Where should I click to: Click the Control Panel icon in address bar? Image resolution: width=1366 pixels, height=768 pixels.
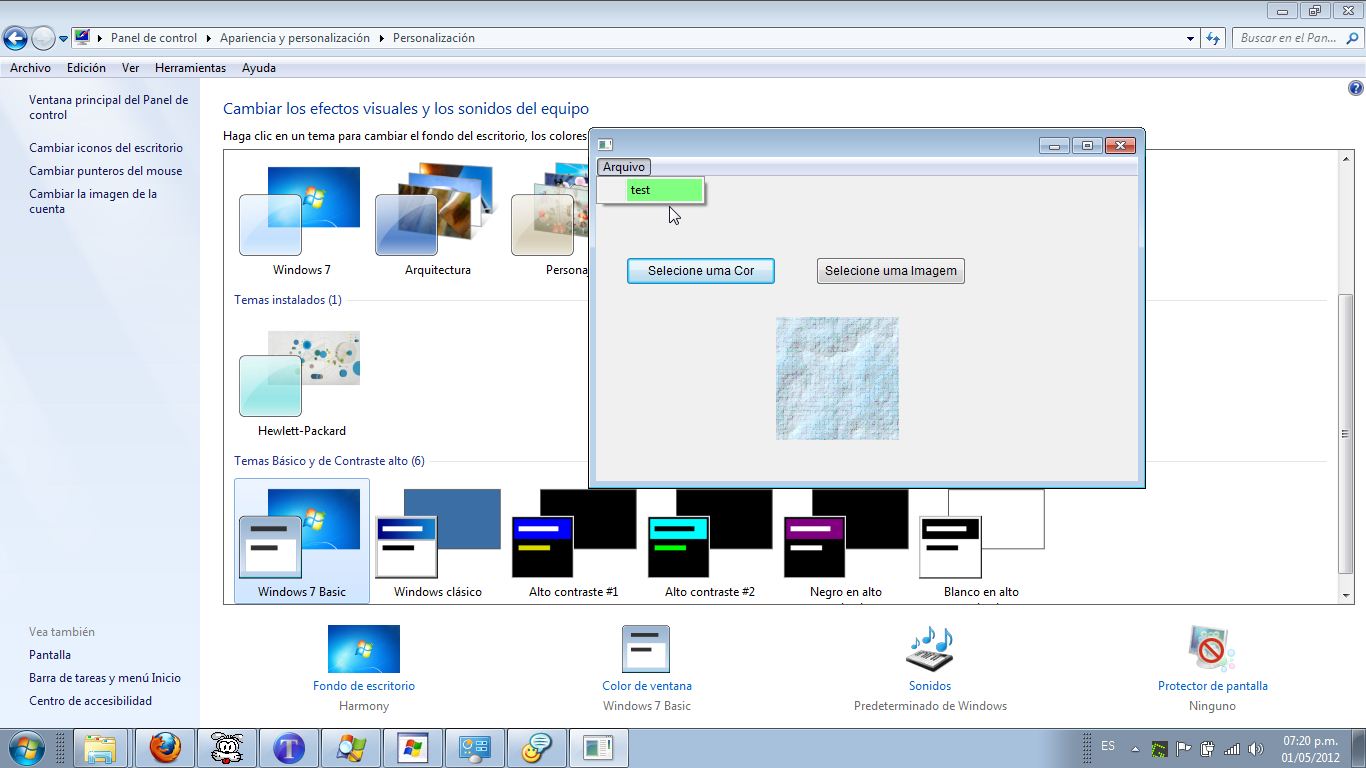82,38
